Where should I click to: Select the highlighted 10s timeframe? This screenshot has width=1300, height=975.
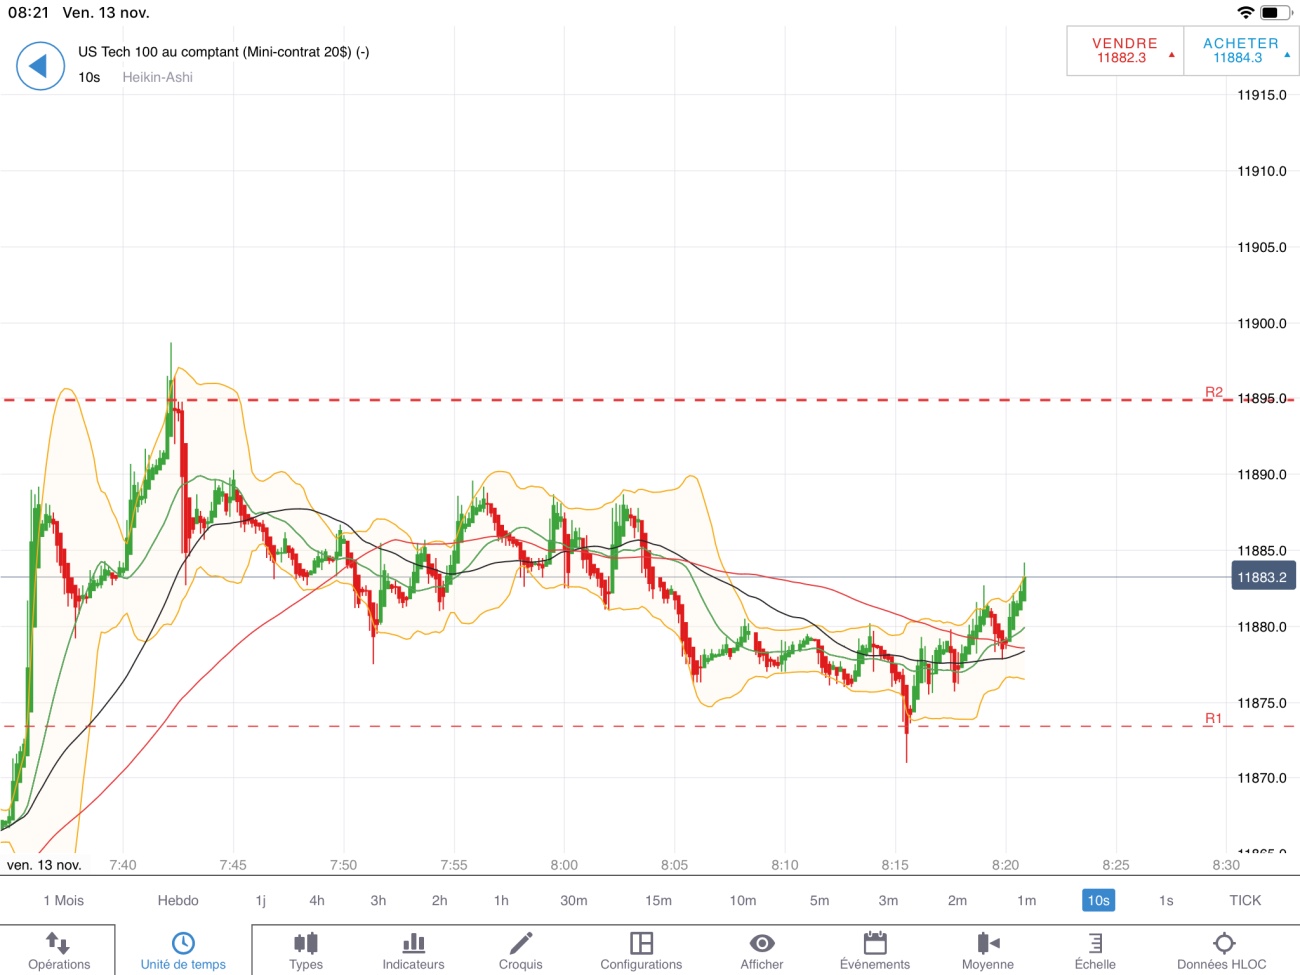1098,900
